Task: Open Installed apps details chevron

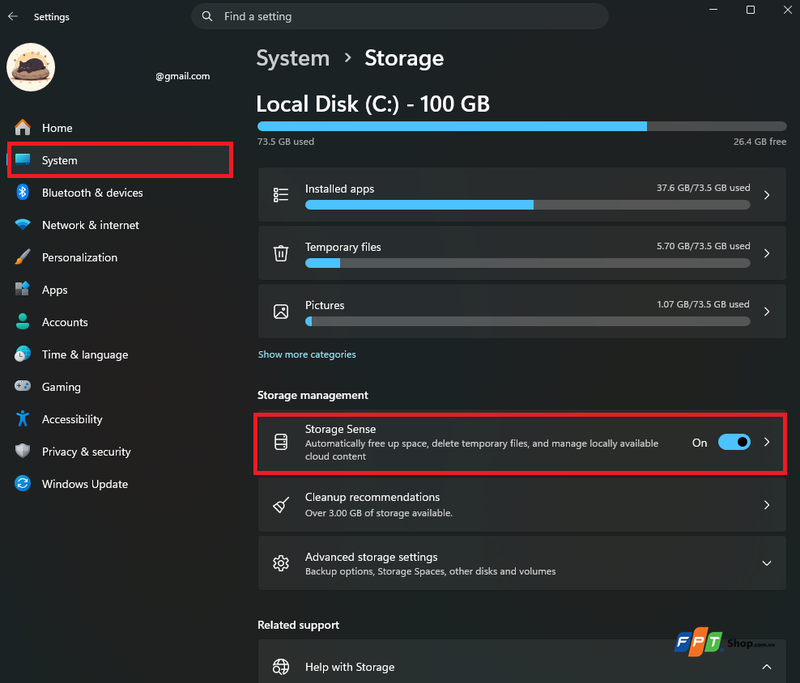Action: click(x=766, y=195)
